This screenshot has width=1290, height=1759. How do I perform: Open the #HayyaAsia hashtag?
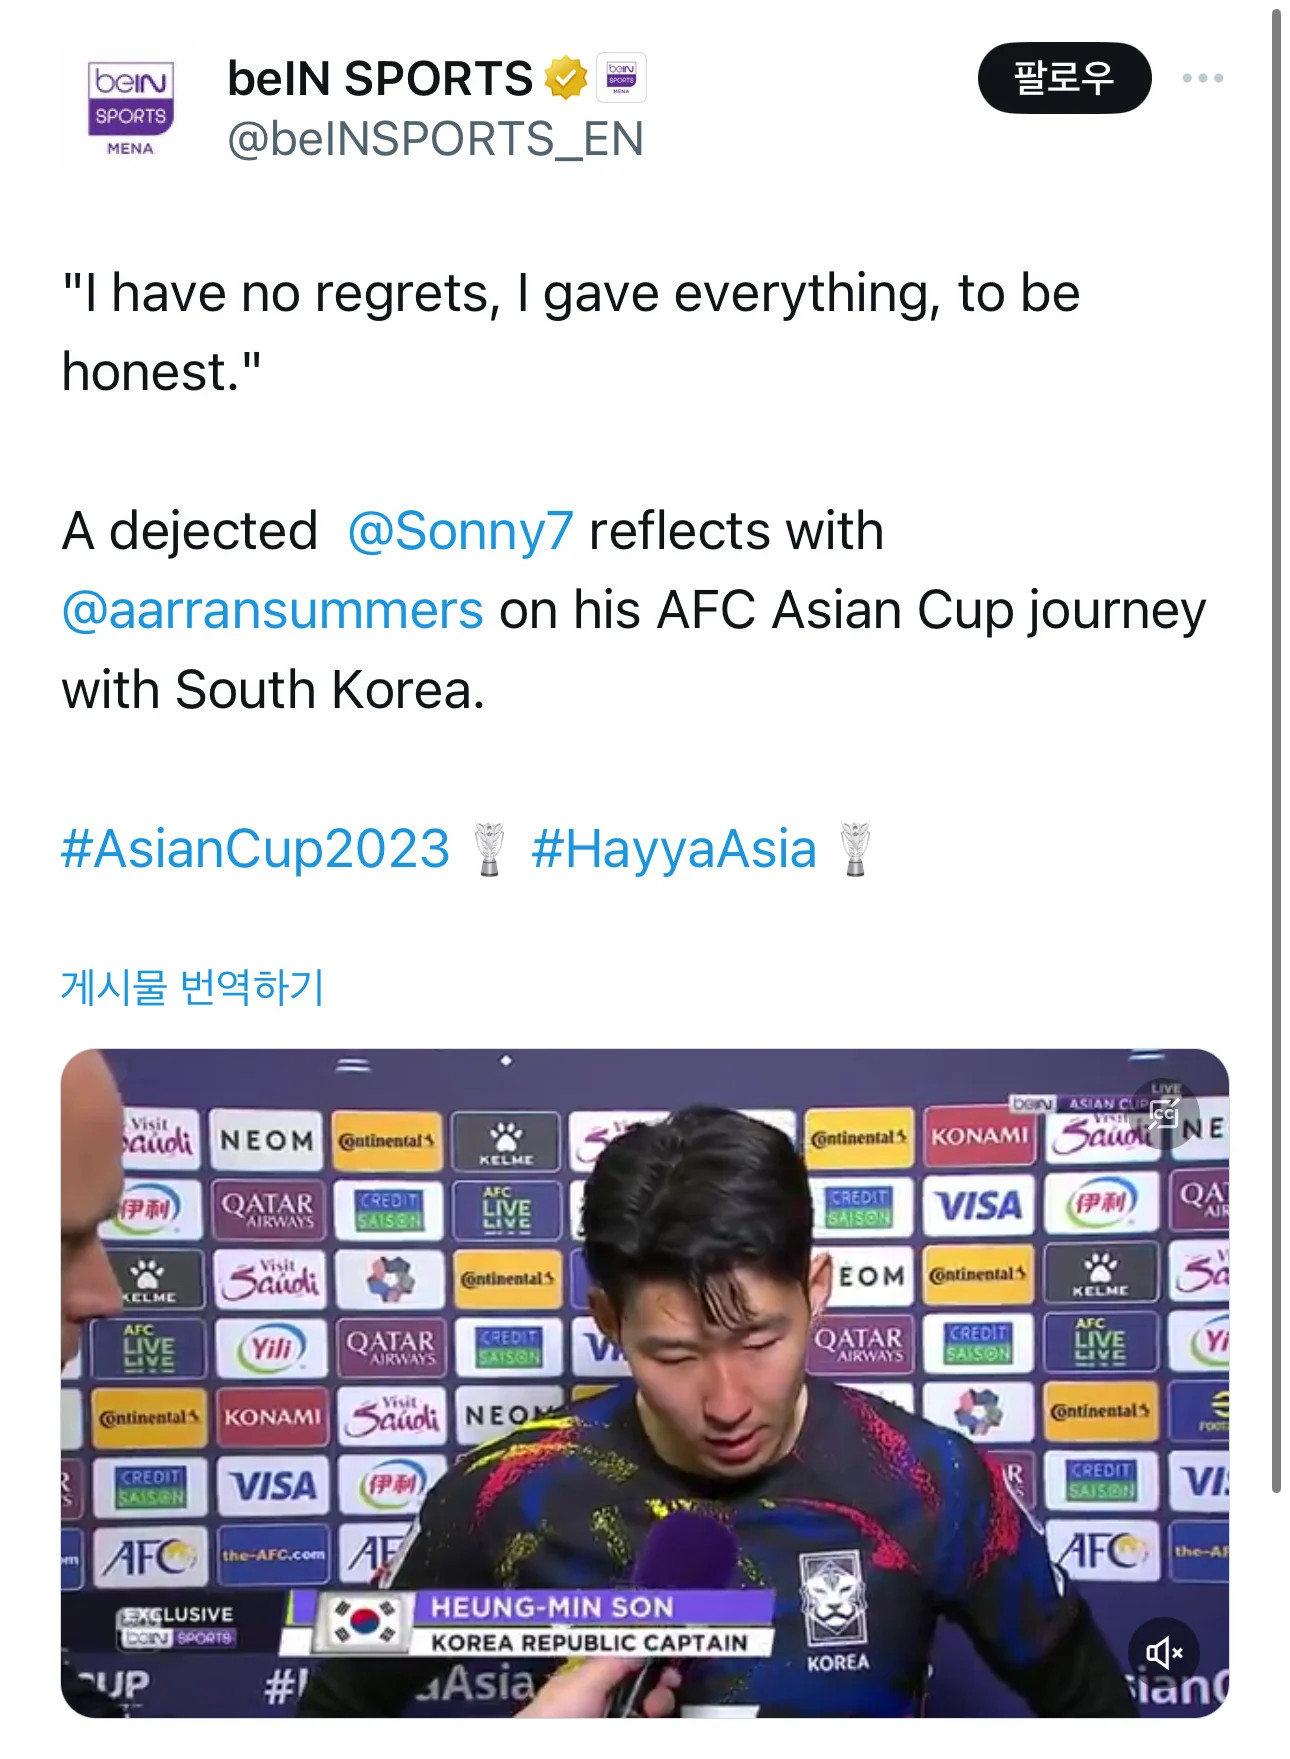point(674,849)
